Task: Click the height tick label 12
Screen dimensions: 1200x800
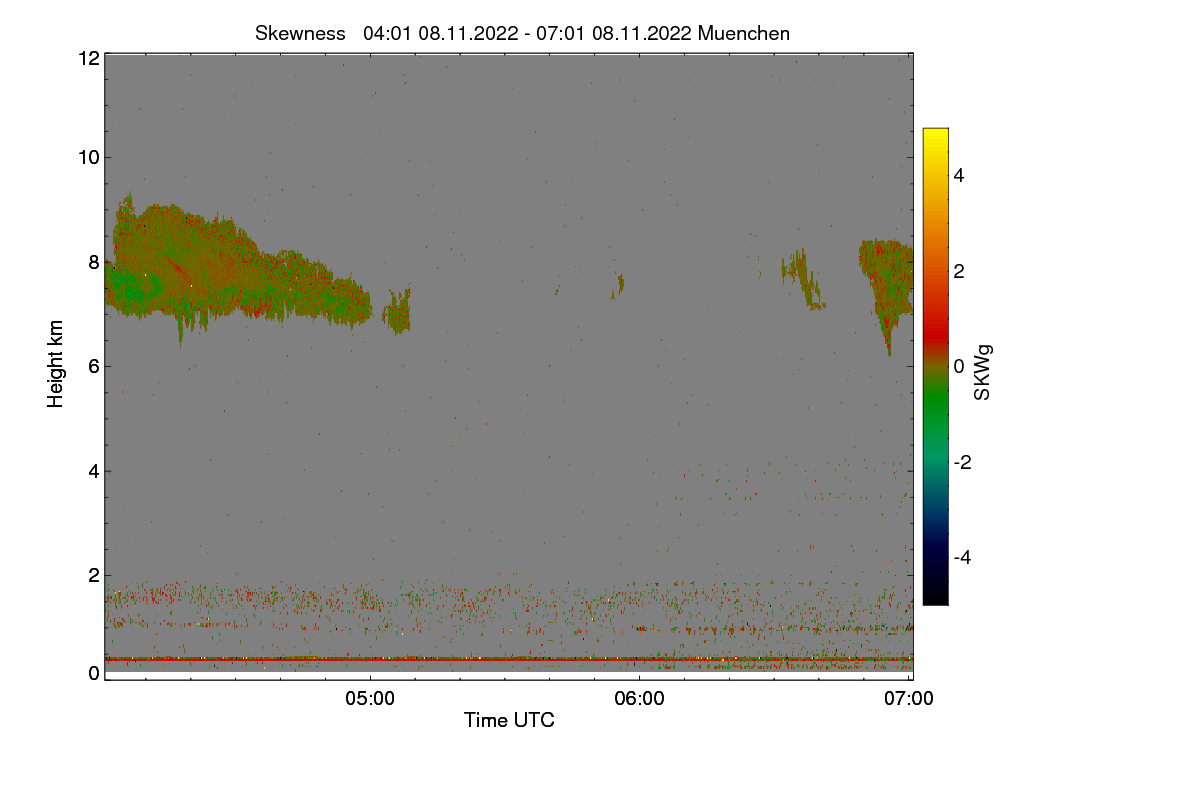Action: point(88,58)
